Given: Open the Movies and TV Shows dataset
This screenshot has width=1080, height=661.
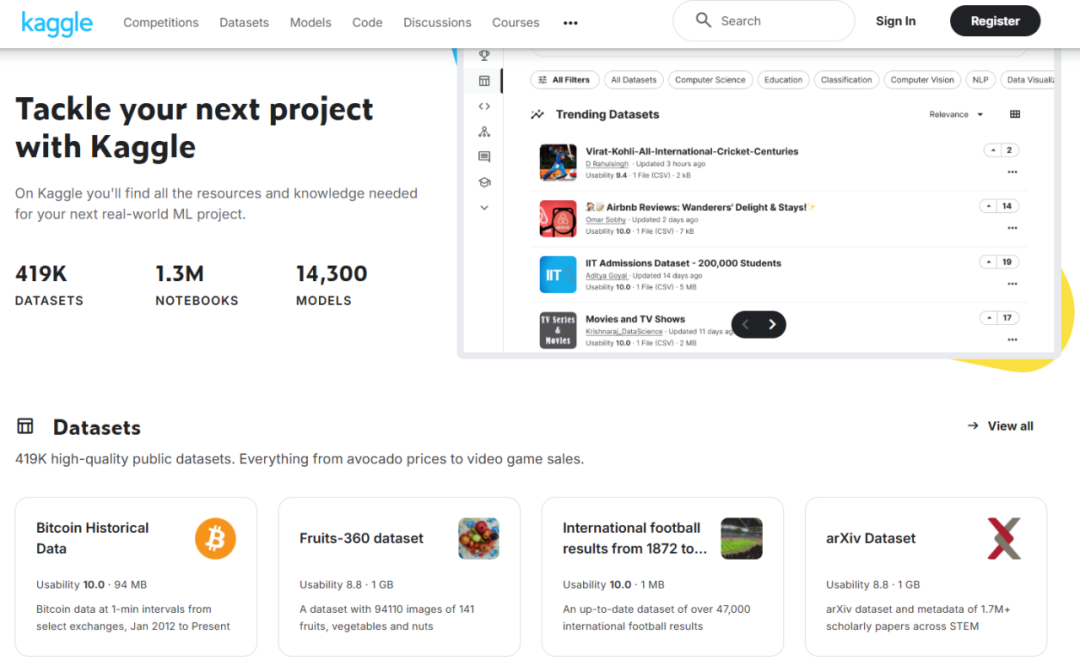Looking at the screenshot, I should click(635, 319).
